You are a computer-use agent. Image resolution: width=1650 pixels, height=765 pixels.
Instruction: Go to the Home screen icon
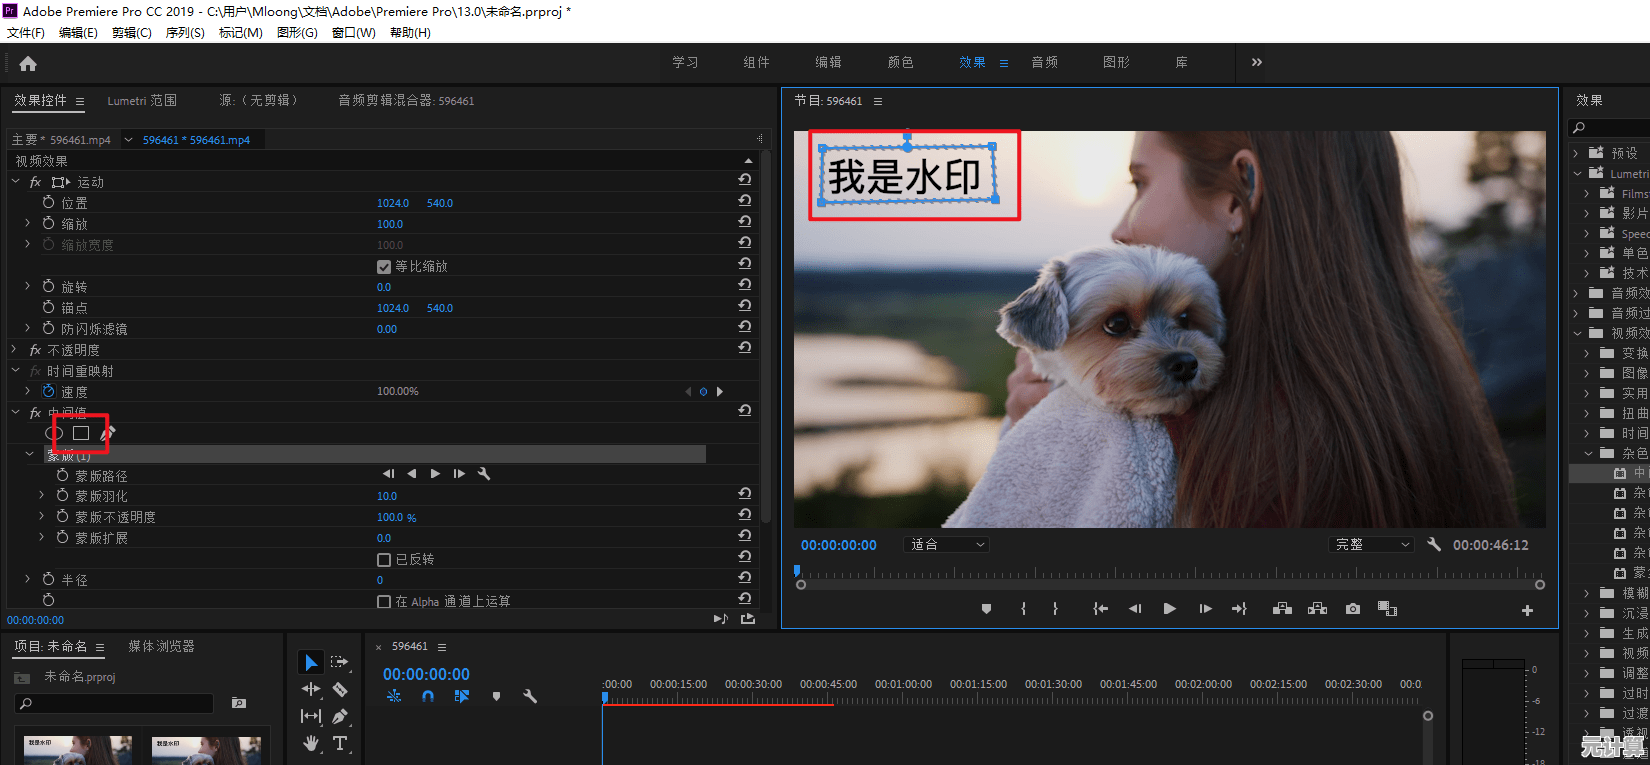point(28,64)
